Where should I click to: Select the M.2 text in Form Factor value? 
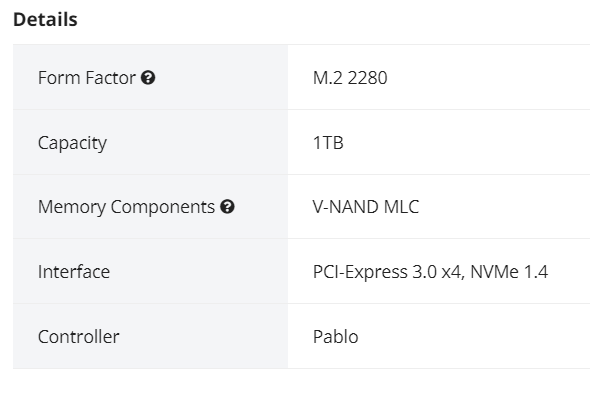pos(328,78)
